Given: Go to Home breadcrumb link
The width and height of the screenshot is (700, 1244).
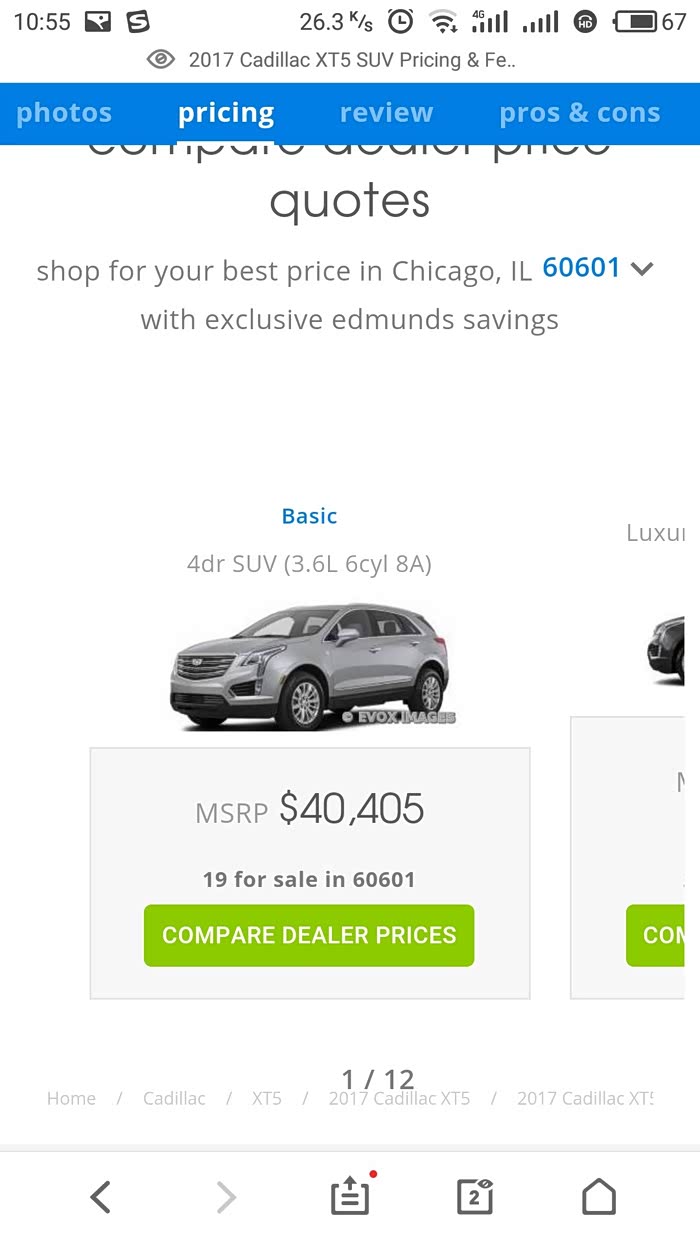Looking at the screenshot, I should [71, 1098].
